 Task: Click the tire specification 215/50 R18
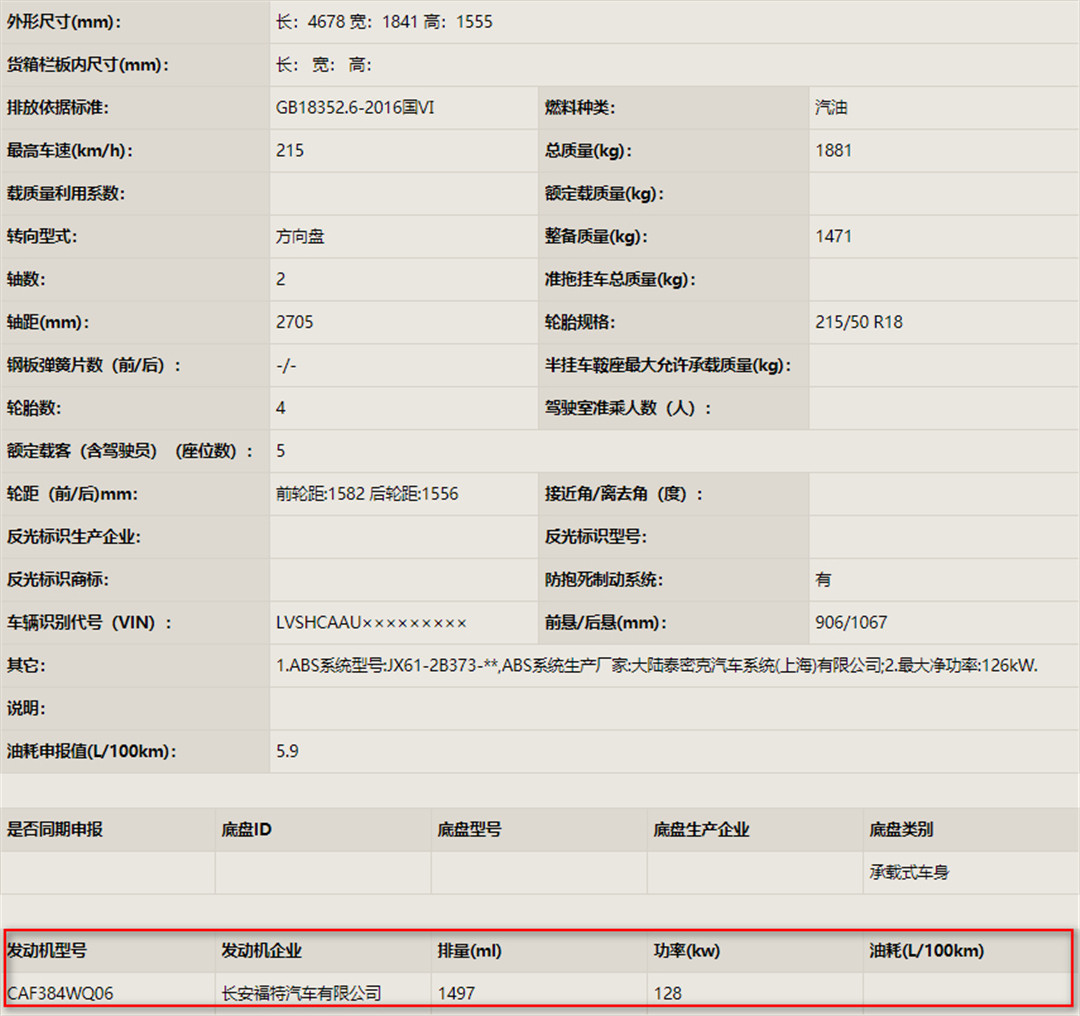pyautogui.click(x=859, y=322)
